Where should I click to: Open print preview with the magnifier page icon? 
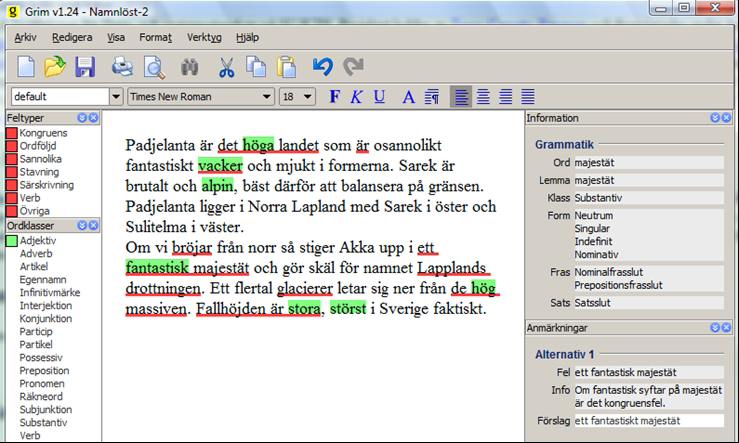point(154,67)
